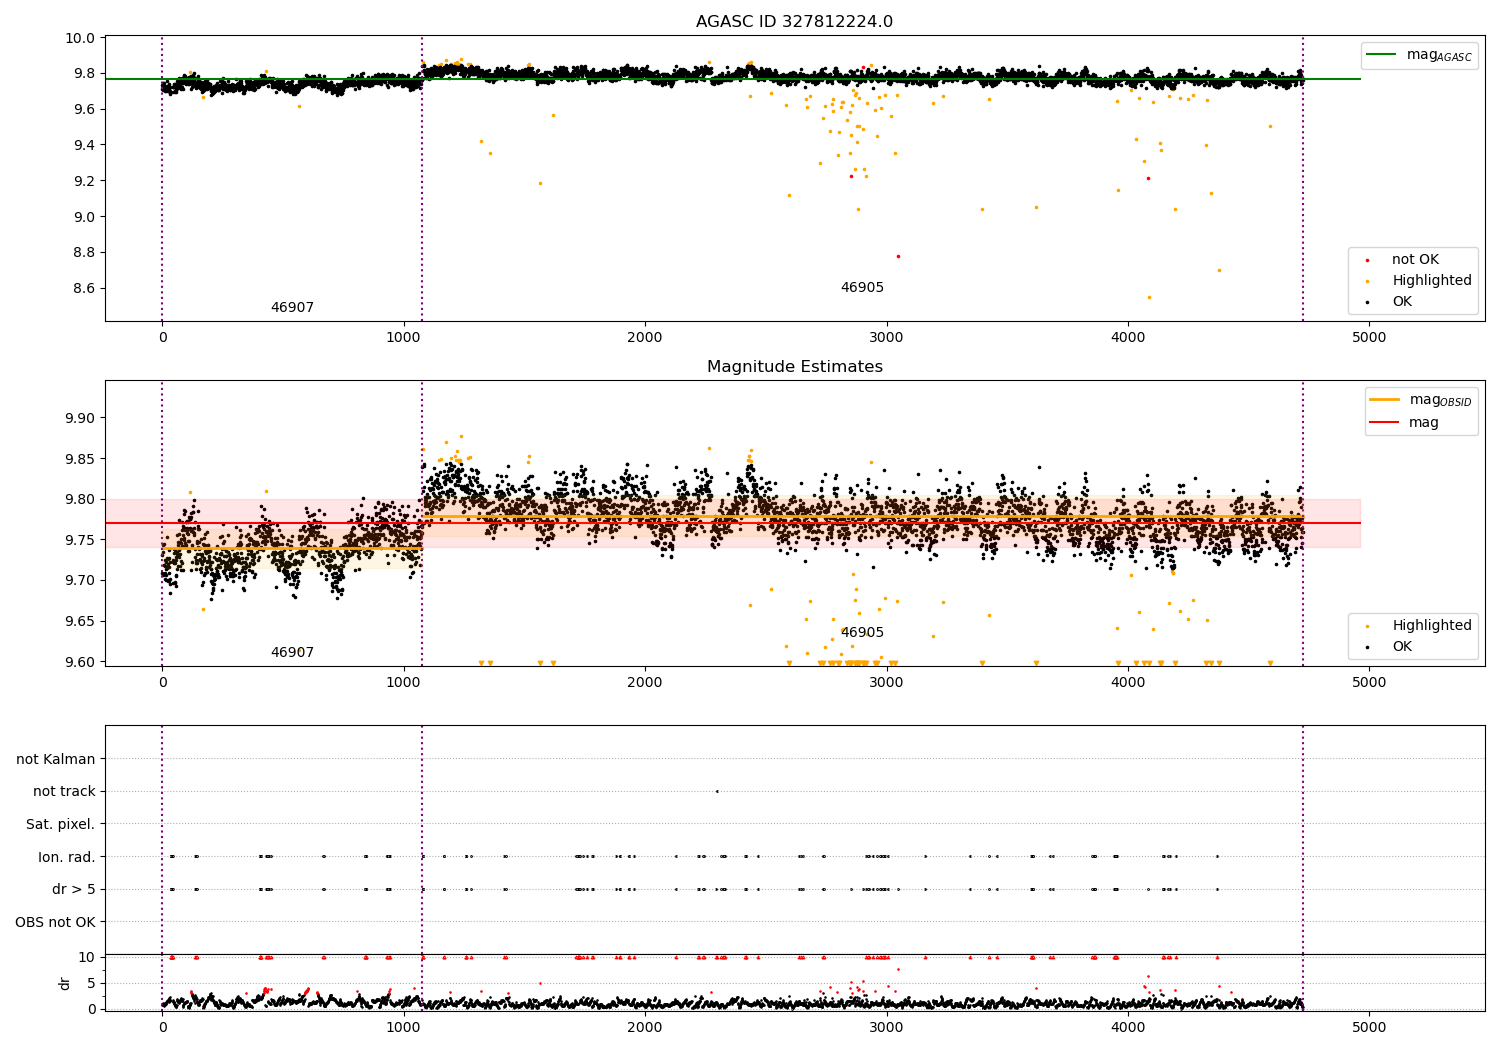Click the mag_OBSID legend label text

(1440, 400)
